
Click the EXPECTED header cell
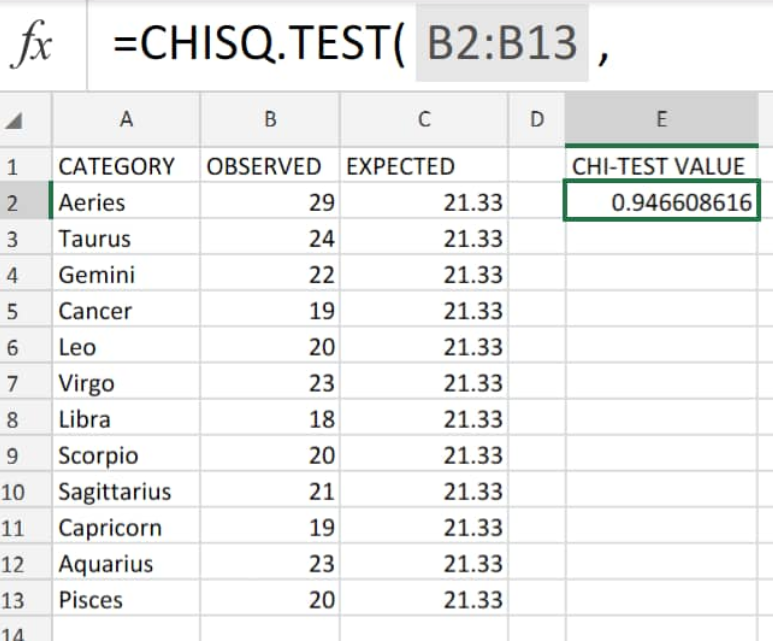pyautogui.click(x=424, y=166)
